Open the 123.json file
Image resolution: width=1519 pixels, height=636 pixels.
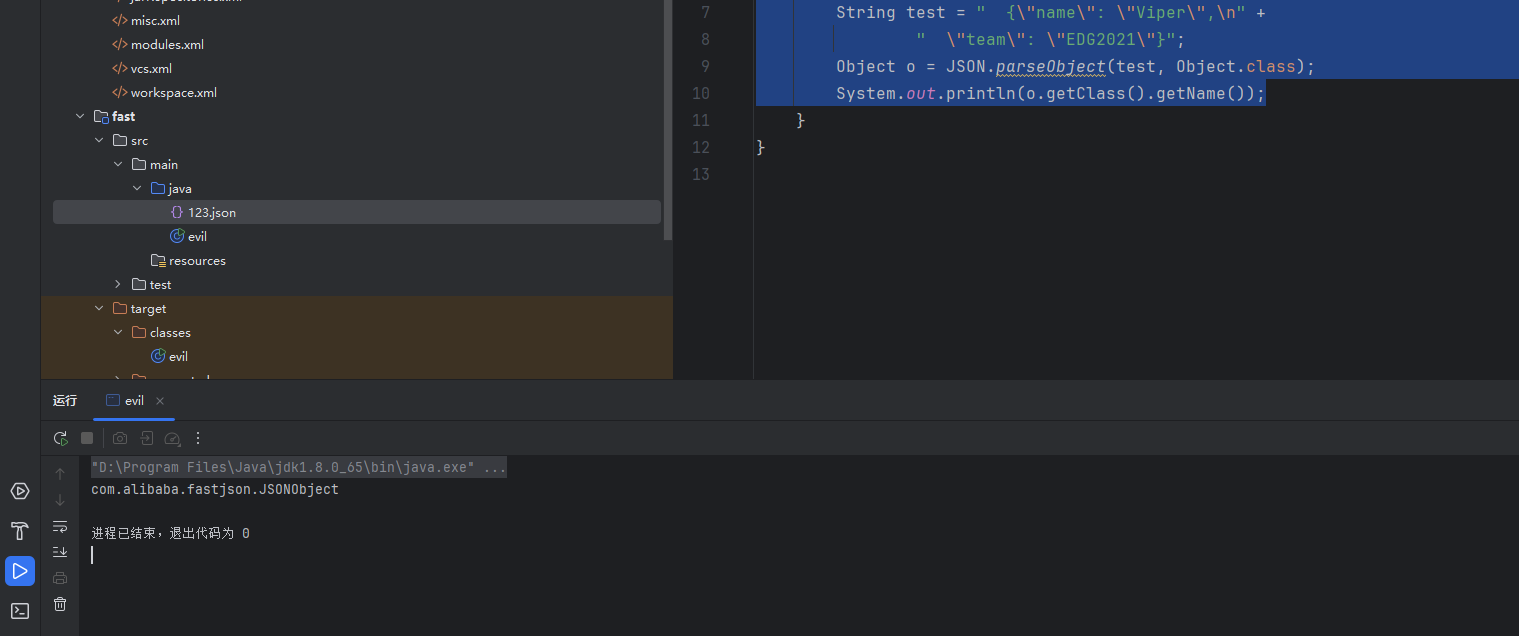pos(211,213)
